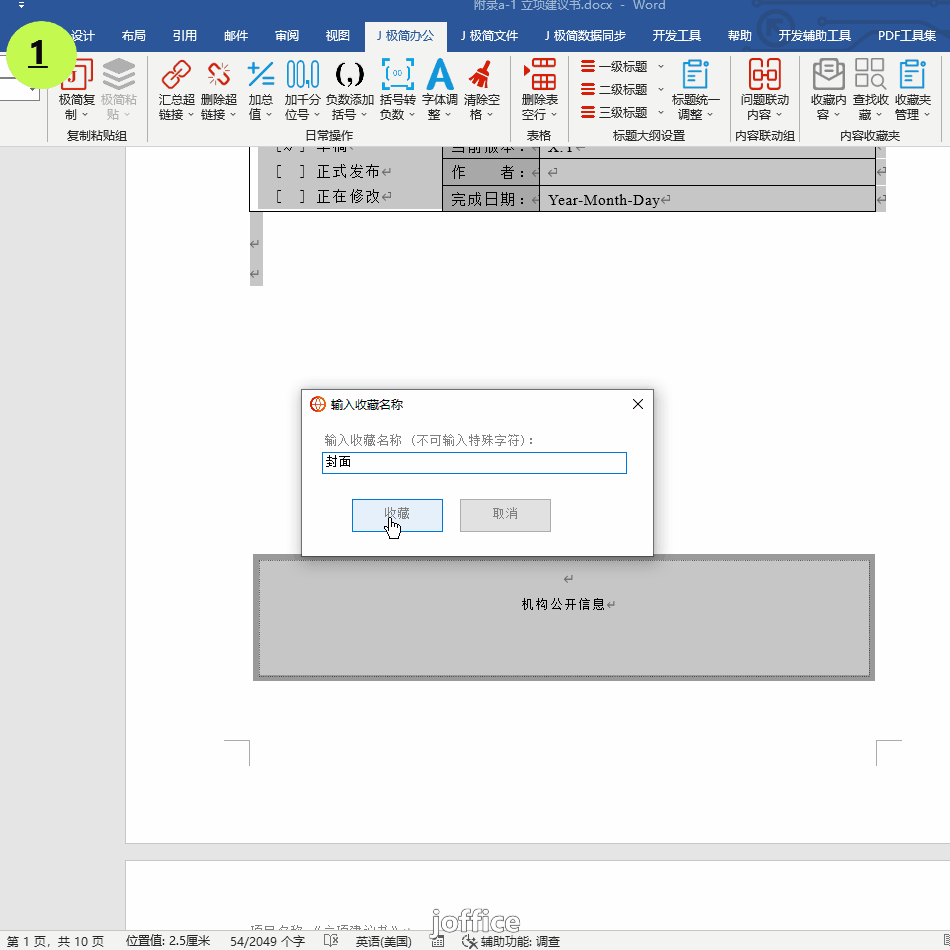Image resolution: width=950 pixels, height=950 pixels.
Task: Click the 取消 button in dialog
Action: click(x=505, y=514)
